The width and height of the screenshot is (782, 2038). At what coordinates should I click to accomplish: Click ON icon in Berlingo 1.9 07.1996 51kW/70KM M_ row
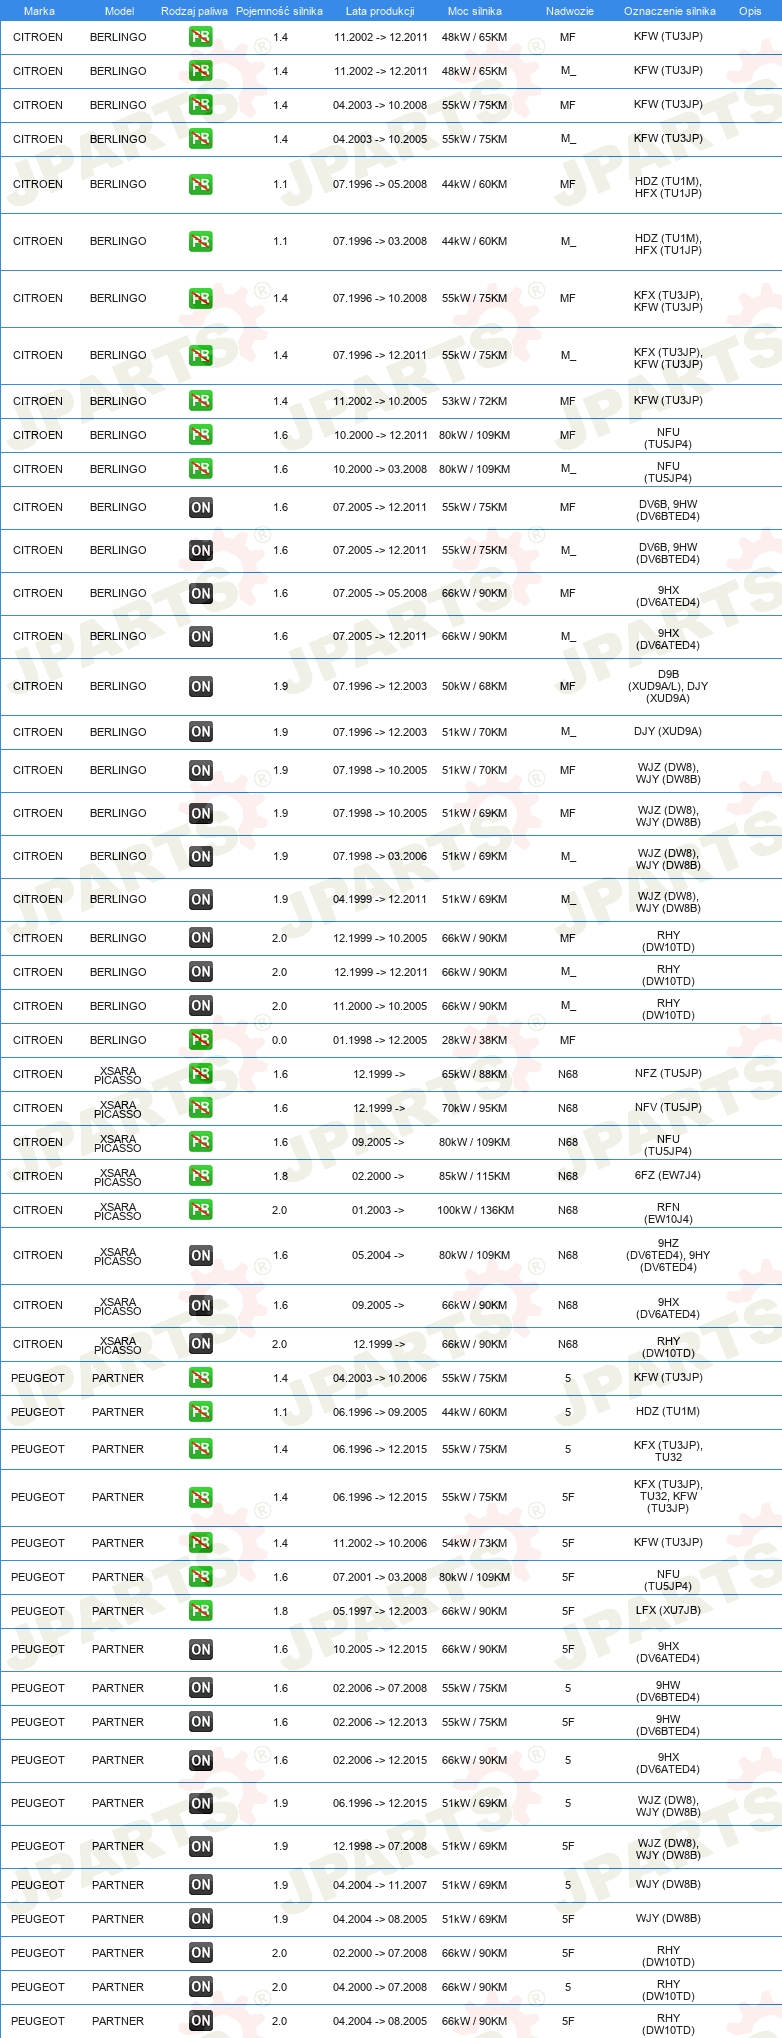(200, 732)
